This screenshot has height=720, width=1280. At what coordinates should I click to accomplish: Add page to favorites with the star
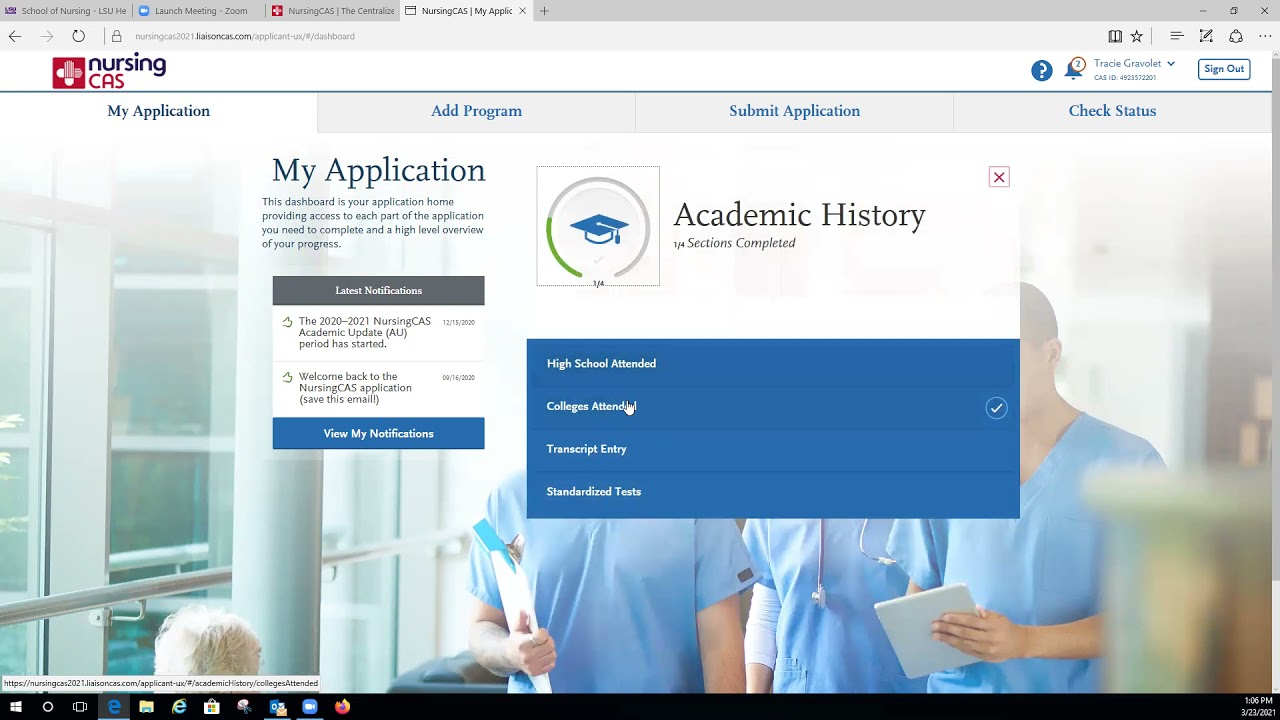(1137, 36)
